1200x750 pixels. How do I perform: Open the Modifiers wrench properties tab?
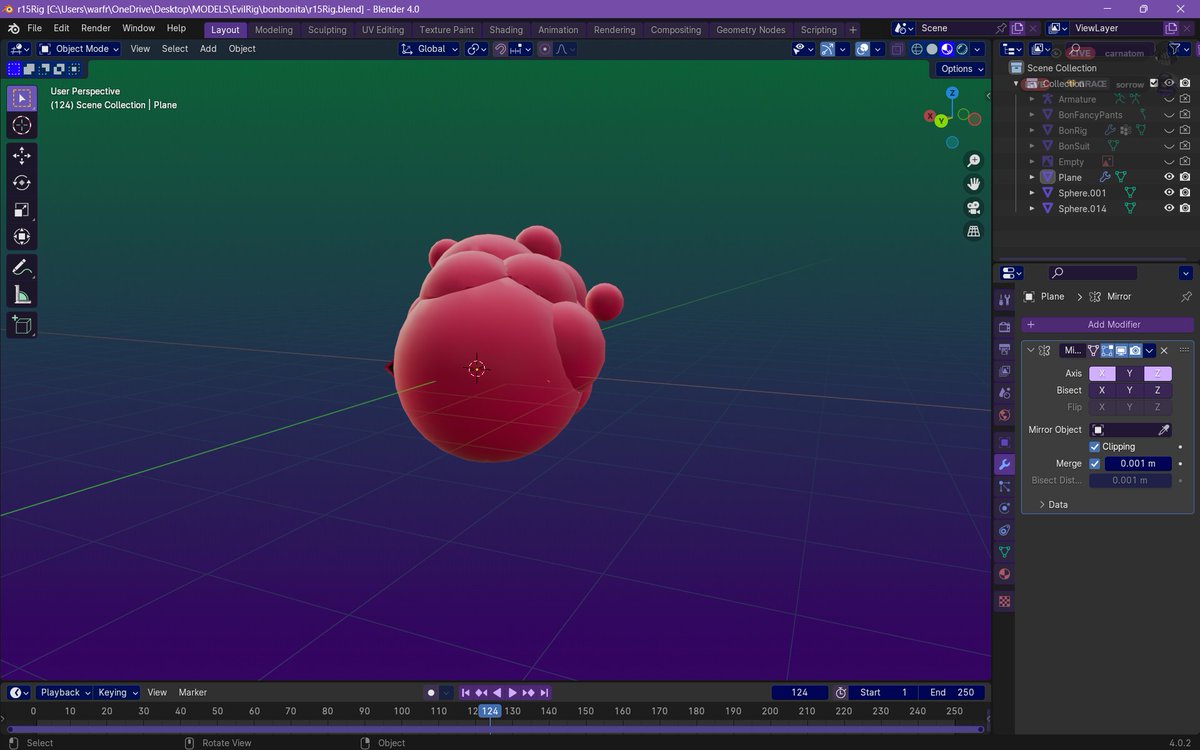point(1004,464)
